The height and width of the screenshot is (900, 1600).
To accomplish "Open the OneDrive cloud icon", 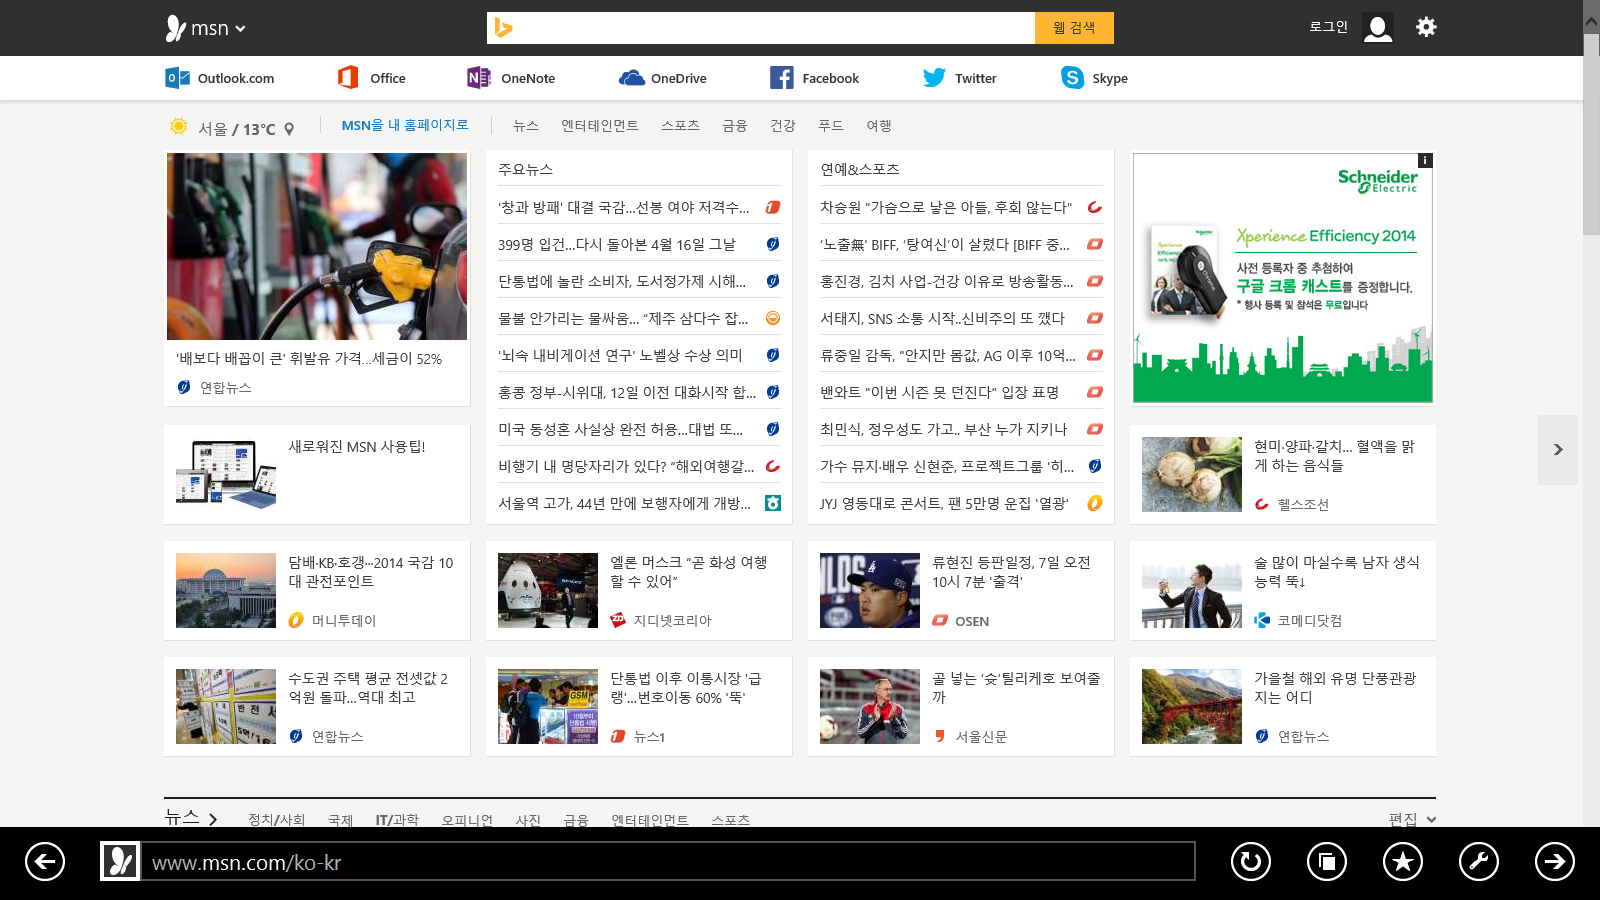I will point(631,78).
